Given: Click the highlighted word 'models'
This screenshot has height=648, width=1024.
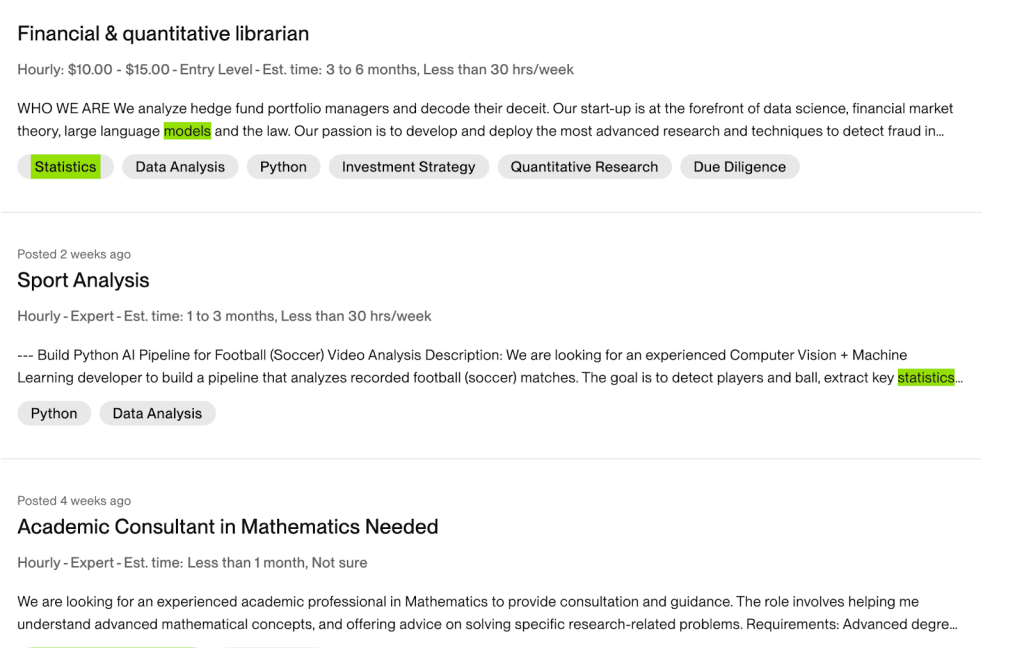Looking at the screenshot, I should 187,131.
